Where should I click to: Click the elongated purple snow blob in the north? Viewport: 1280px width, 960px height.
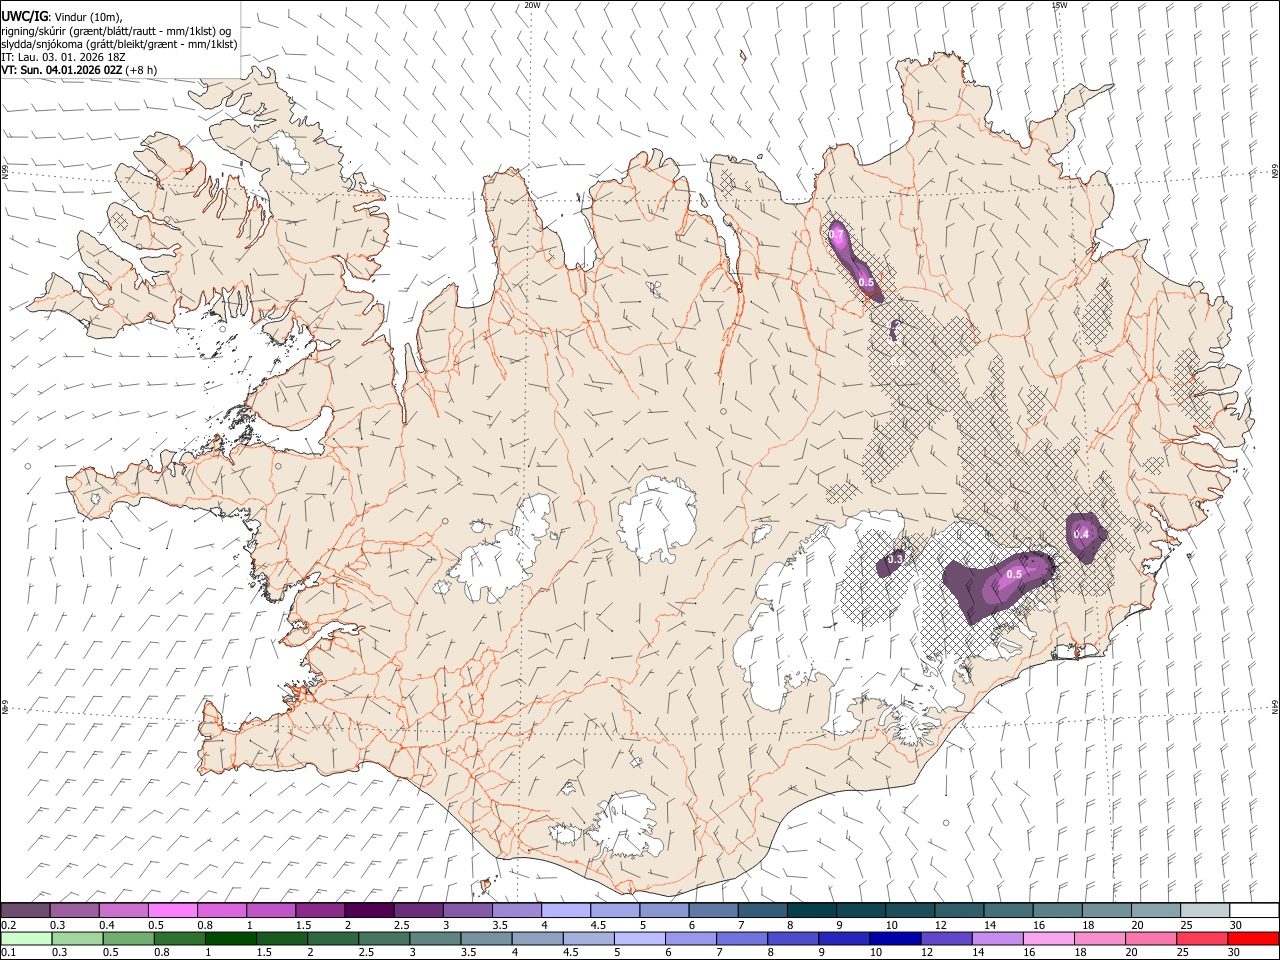[856, 259]
